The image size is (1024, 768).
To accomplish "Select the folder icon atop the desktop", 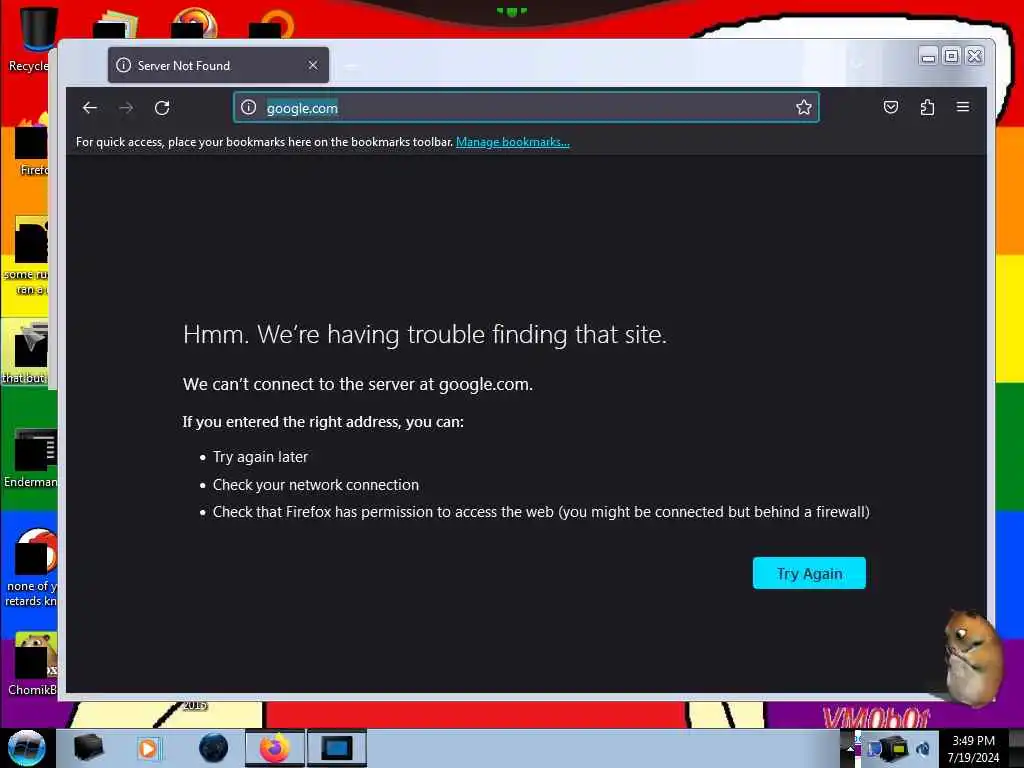I will click(115, 23).
